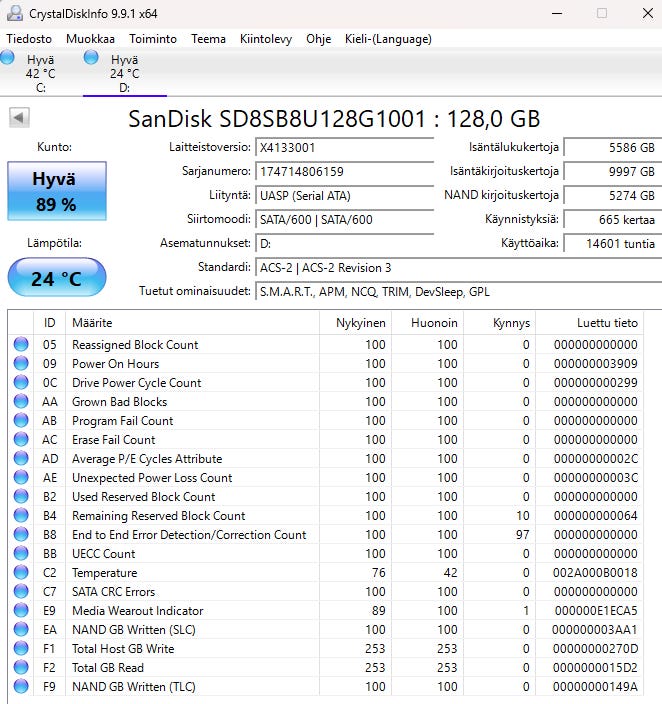Click status circle for SATA CRC Errors

(x=21, y=591)
